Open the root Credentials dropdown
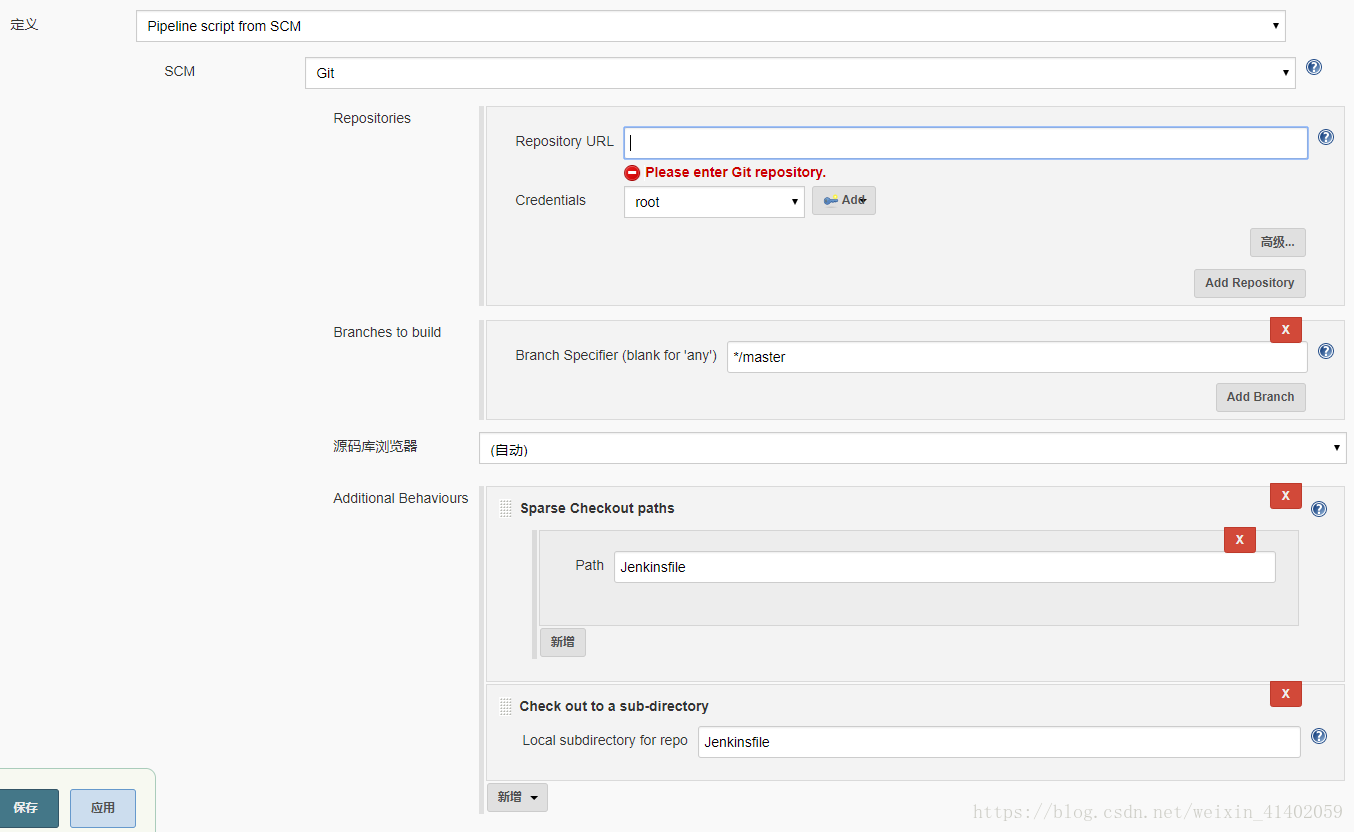1354x832 pixels. (x=714, y=202)
